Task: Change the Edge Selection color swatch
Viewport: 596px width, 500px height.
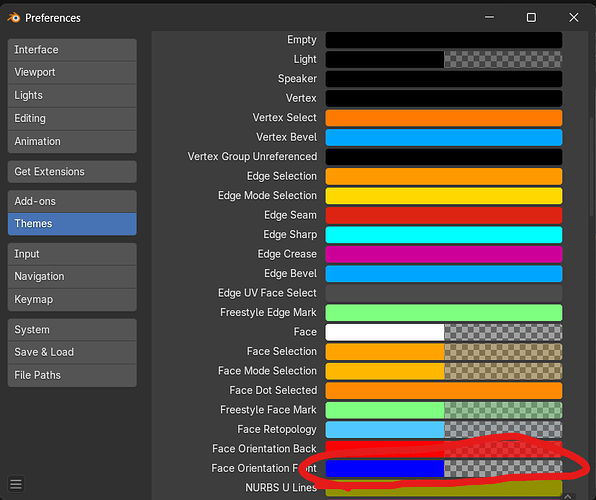Action: point(444,176)
